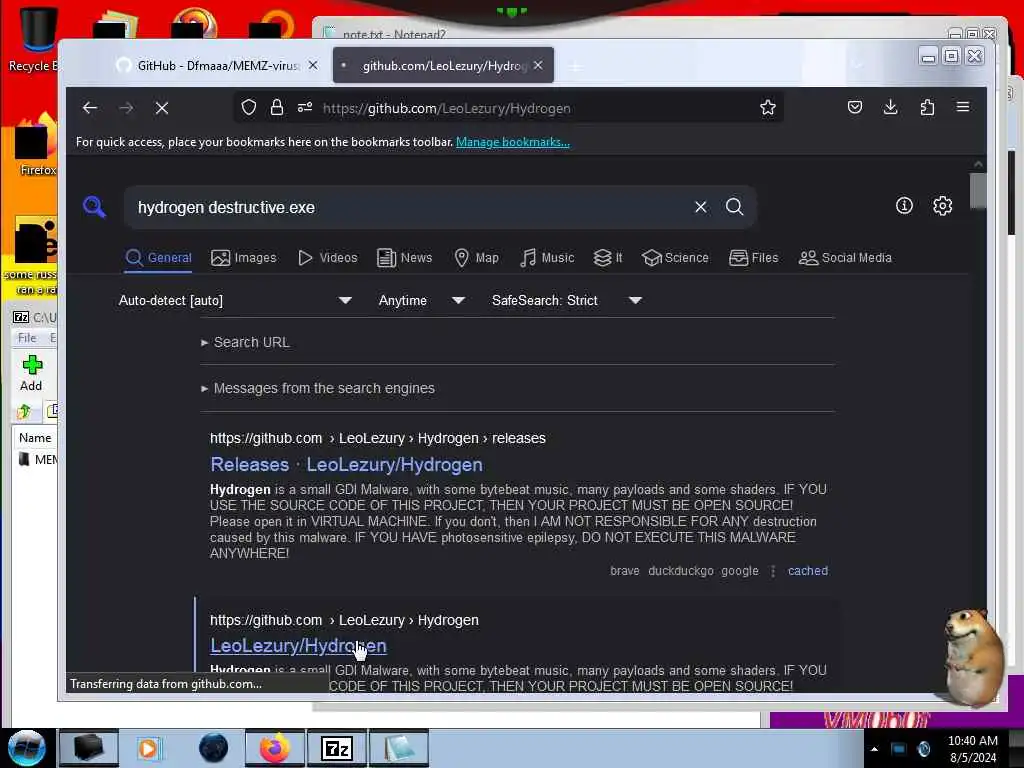This screenshot has width=1024, height=768.
Task: Open Firefox from the taskbar
Action: [274, 748]
